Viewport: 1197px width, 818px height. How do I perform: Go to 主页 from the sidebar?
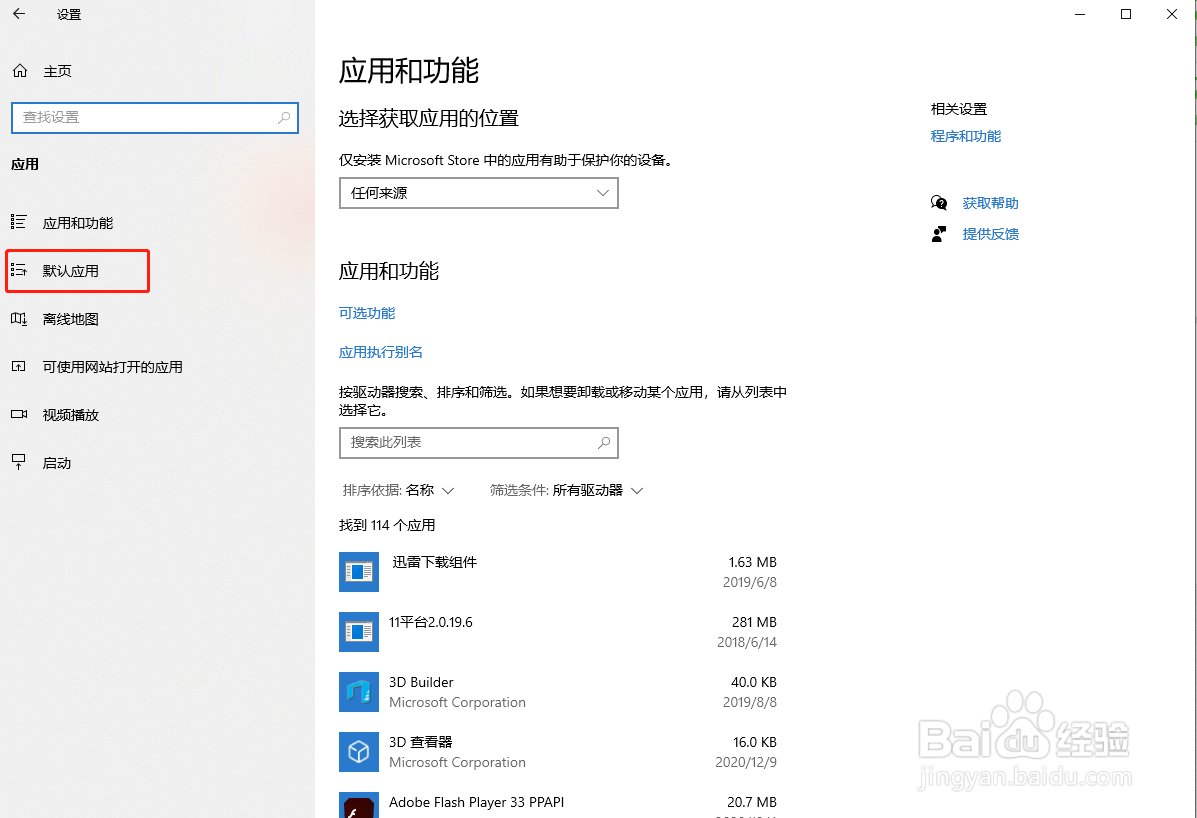20,70
